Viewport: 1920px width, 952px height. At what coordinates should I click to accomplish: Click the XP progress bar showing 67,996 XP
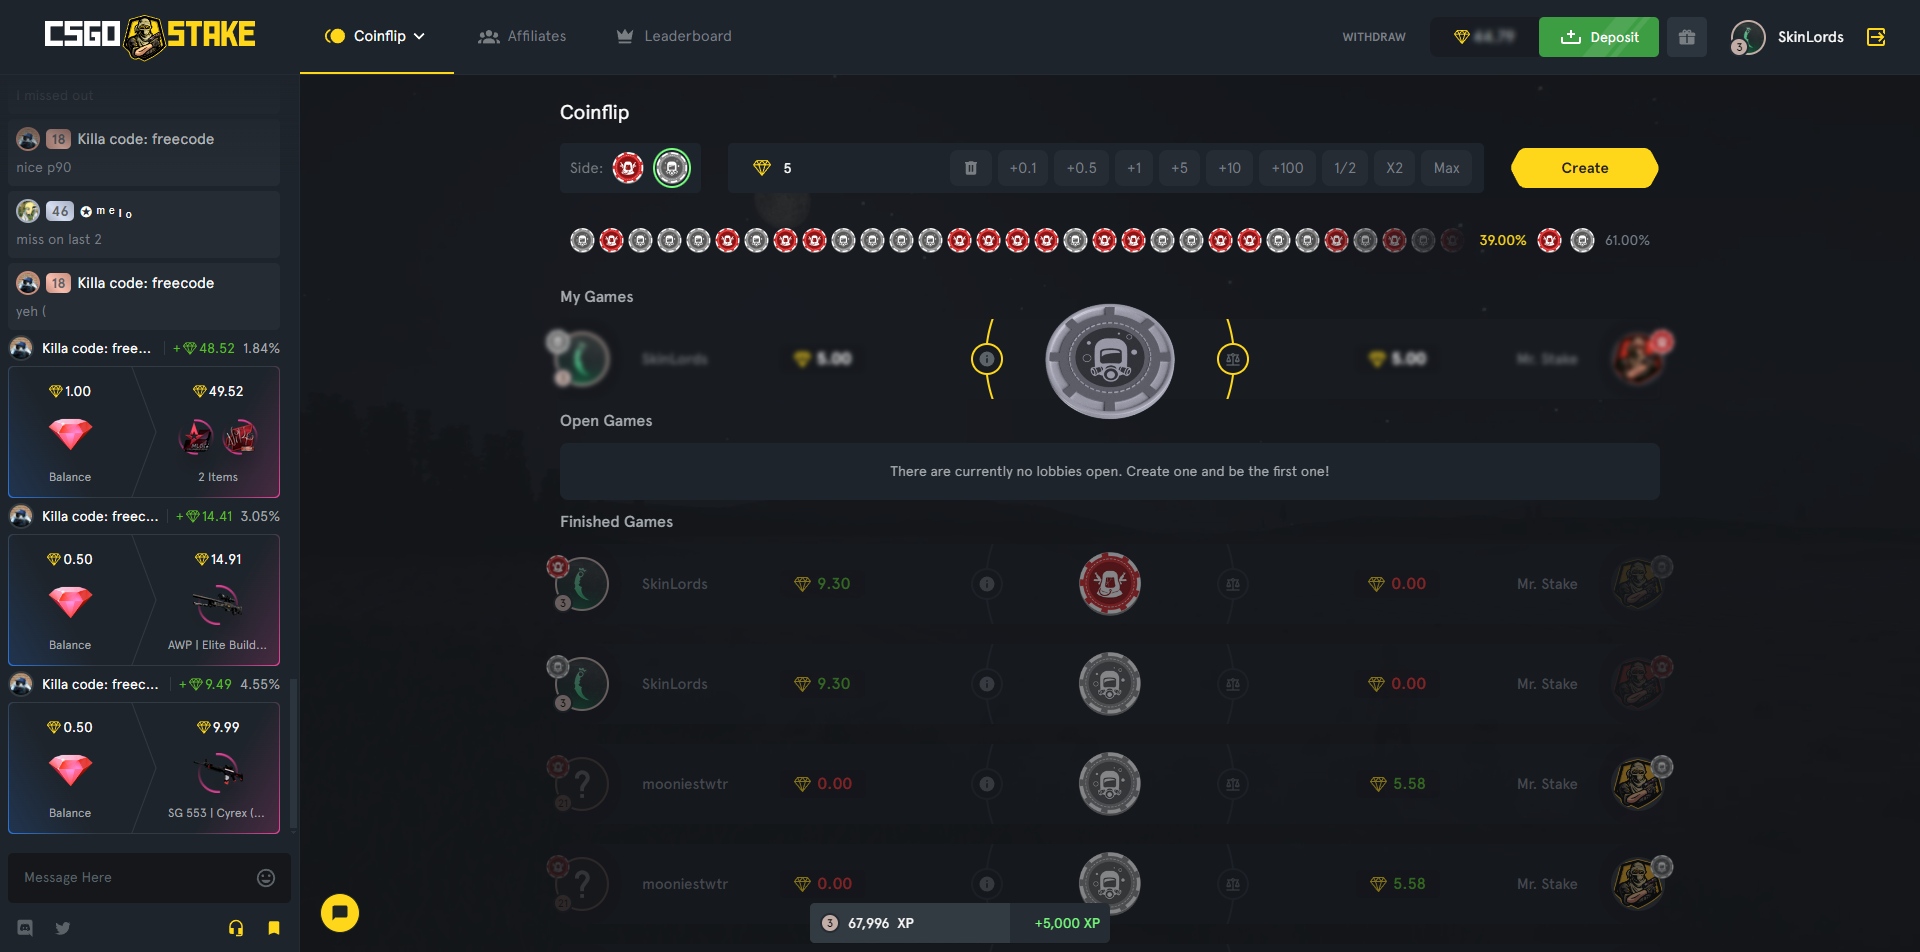[x=960, y=923]
